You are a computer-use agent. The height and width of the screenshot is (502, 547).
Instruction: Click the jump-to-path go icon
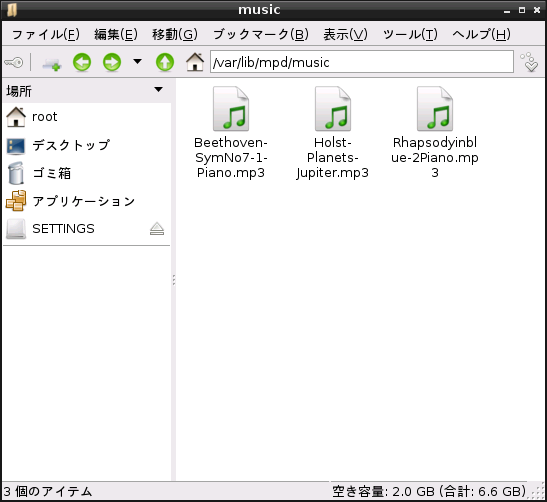(x=530, y=62)
